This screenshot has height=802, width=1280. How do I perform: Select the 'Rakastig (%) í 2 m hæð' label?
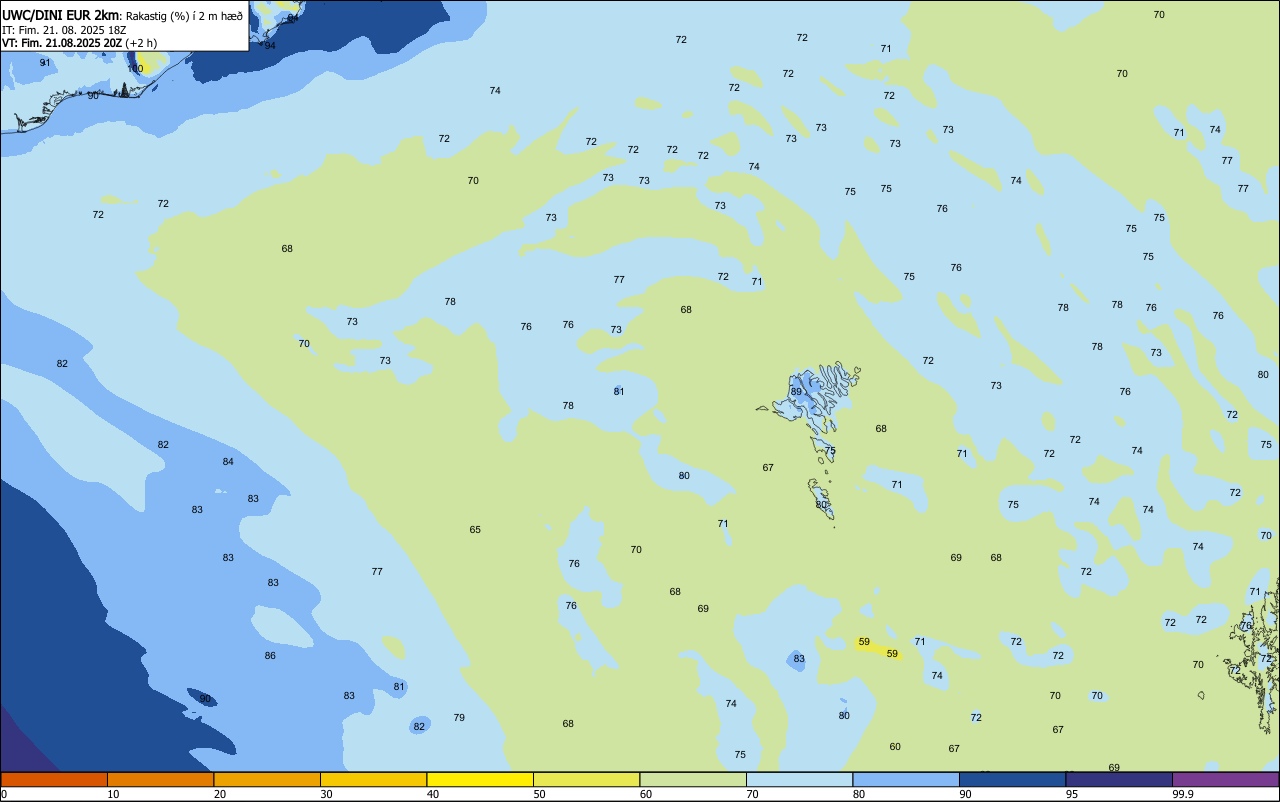point(184,16)
